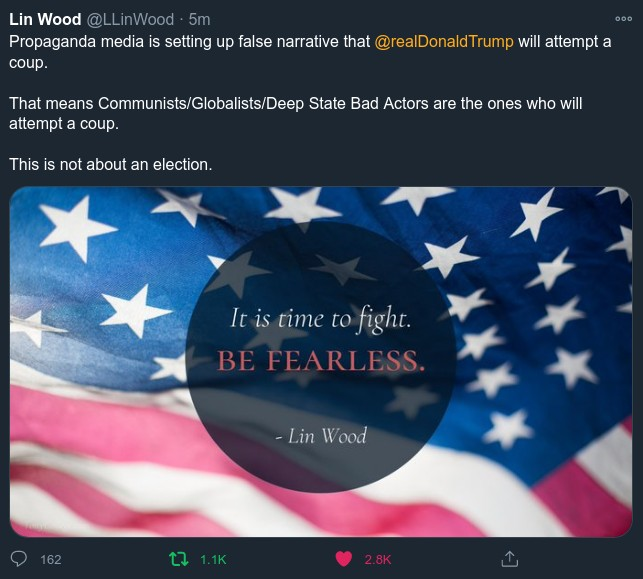
Task: Click the @LLinWood handle
Action: [x=130, y=20]
